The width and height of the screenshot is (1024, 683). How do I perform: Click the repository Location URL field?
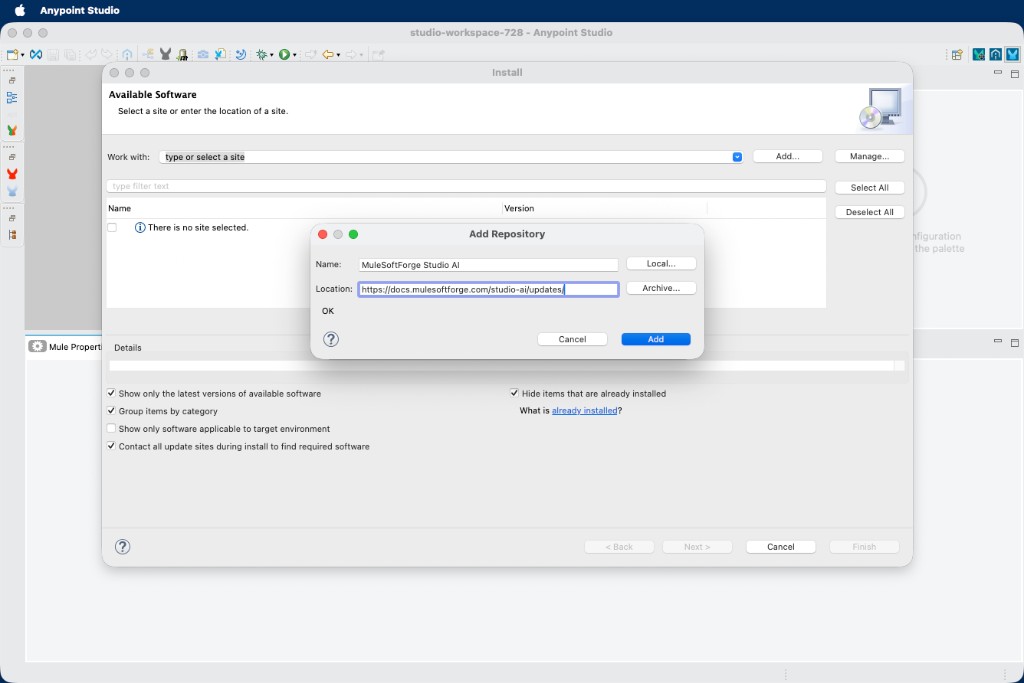click(488, 289)
